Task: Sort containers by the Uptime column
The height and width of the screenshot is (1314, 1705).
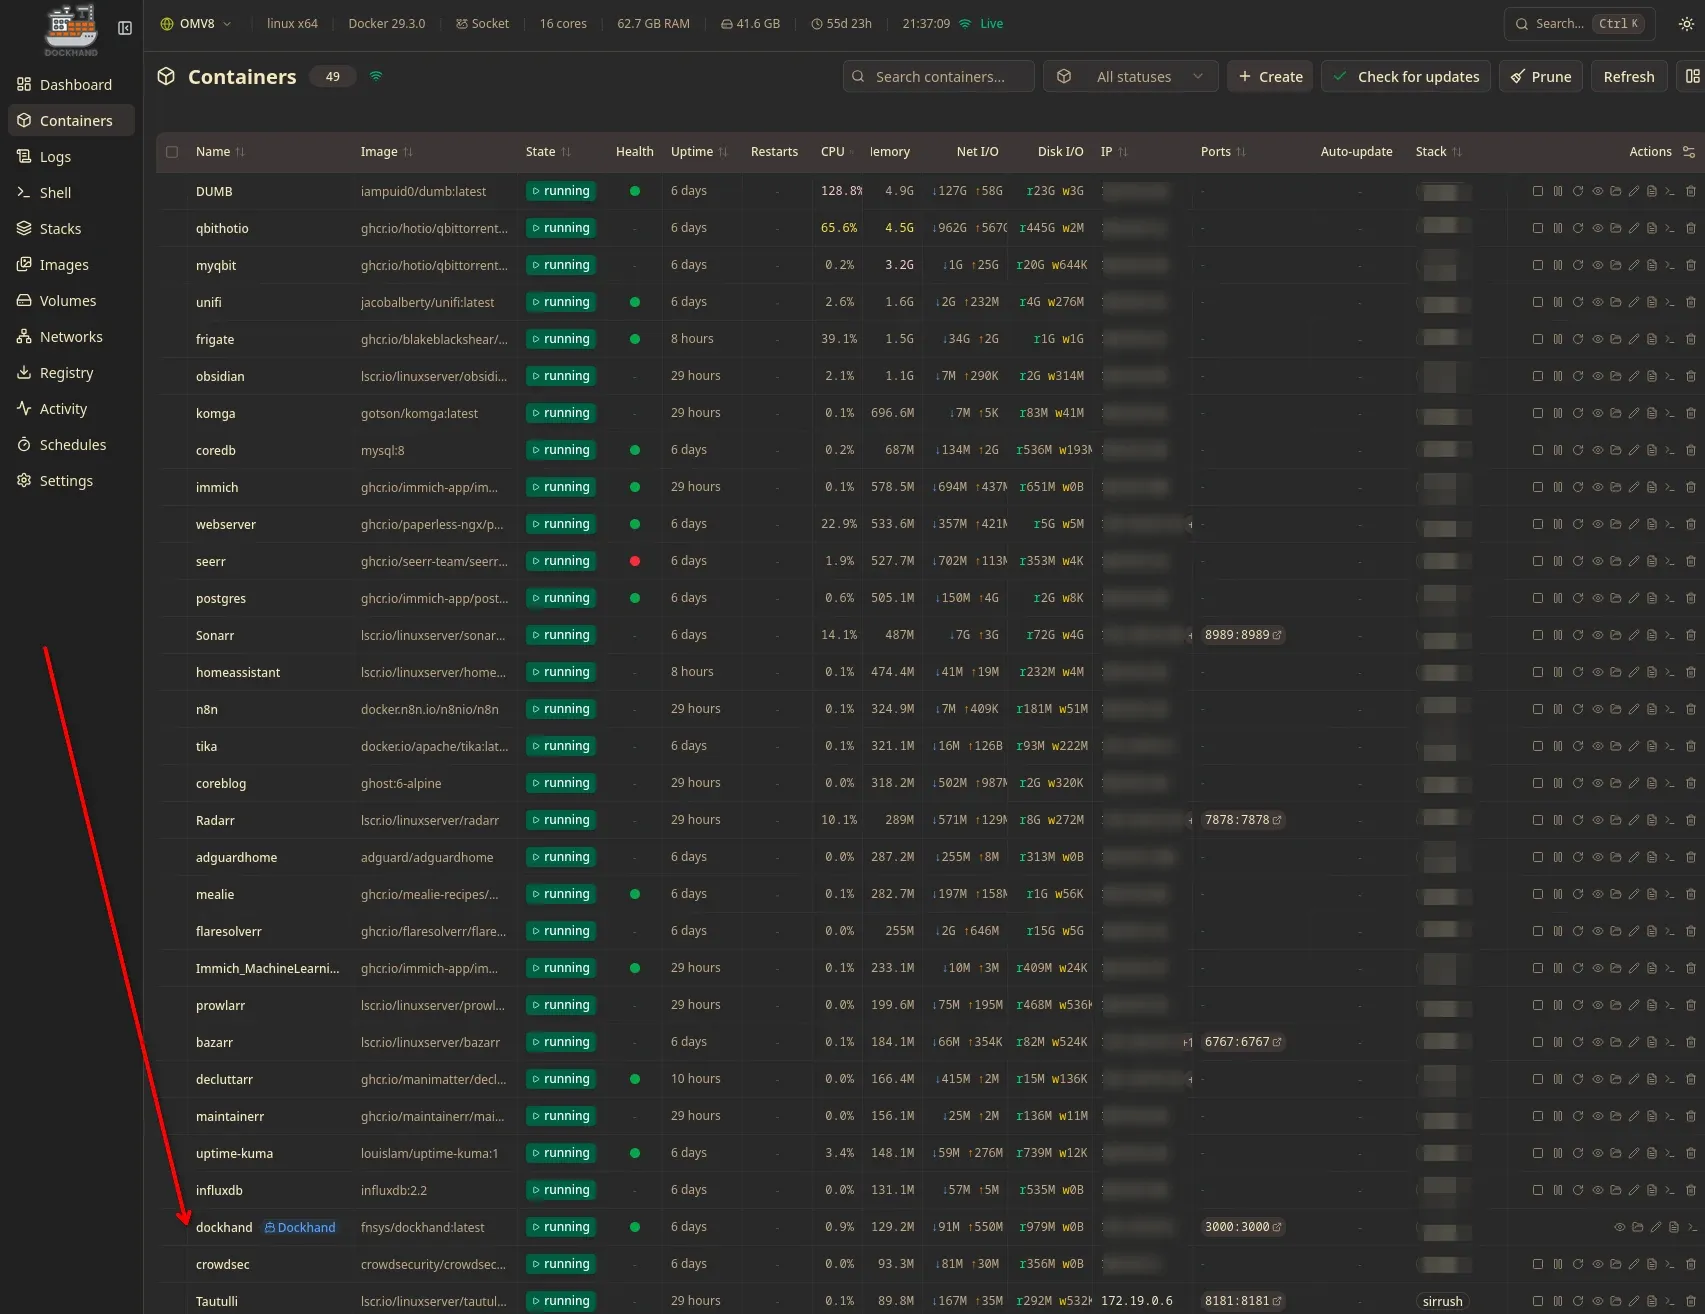Action: pyautogui.click(x=699, y=152)
